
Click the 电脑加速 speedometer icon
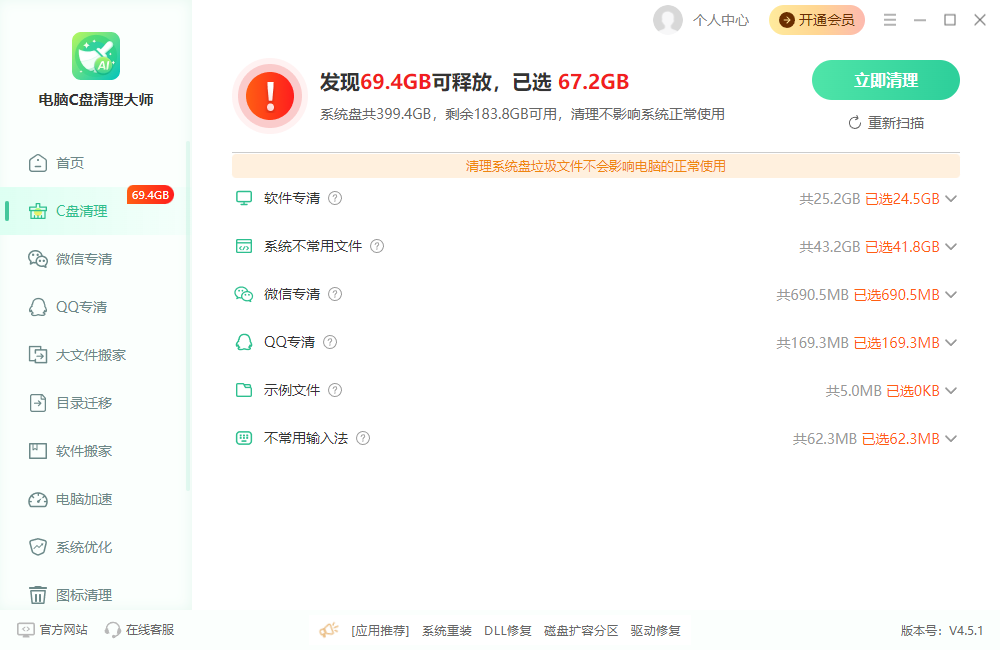coord(38,499)
